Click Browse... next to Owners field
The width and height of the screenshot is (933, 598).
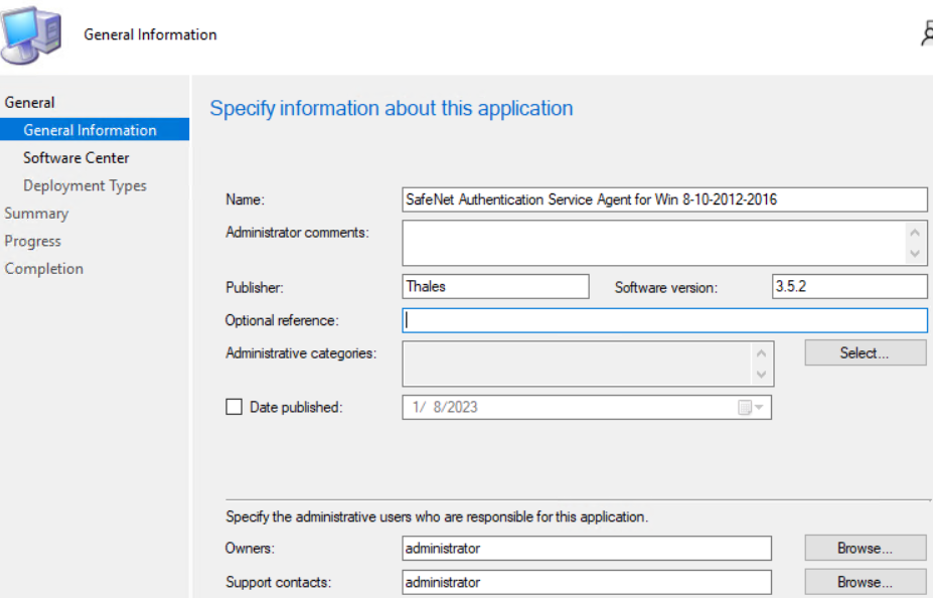click(865, 548)
